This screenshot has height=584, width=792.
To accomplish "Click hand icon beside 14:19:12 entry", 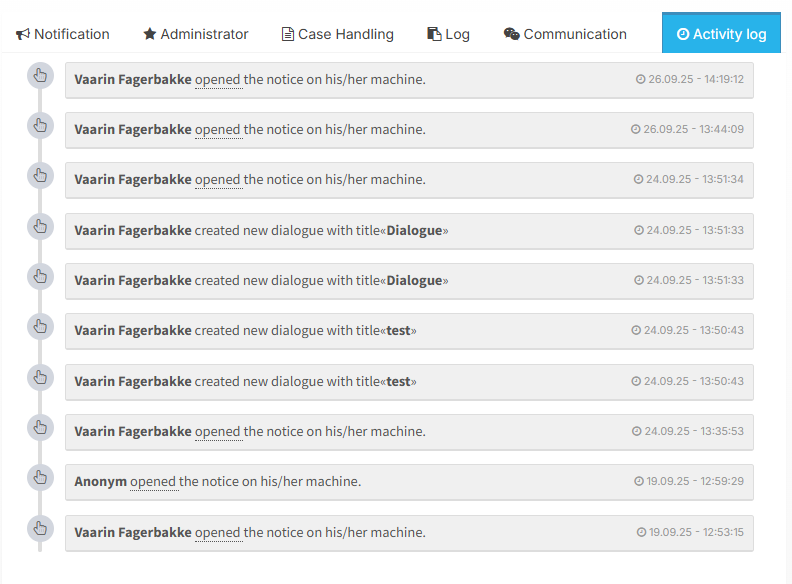I will (x=40, y=75).
